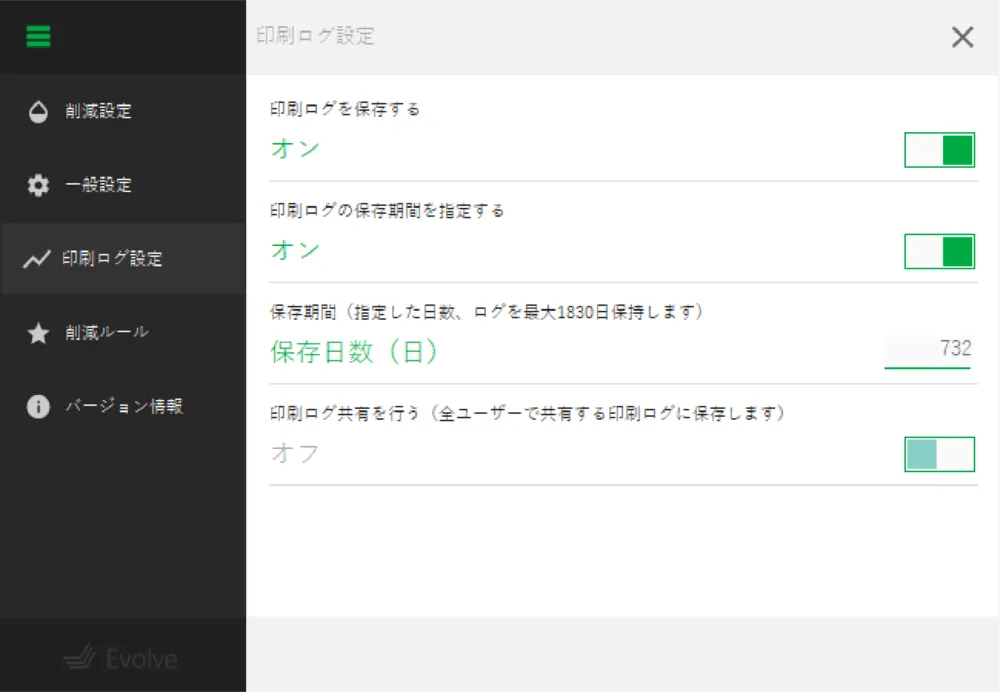Click the 印刷ログ設定 header title
Viewport: 1000px width, 692px height.
click(315, 36)
